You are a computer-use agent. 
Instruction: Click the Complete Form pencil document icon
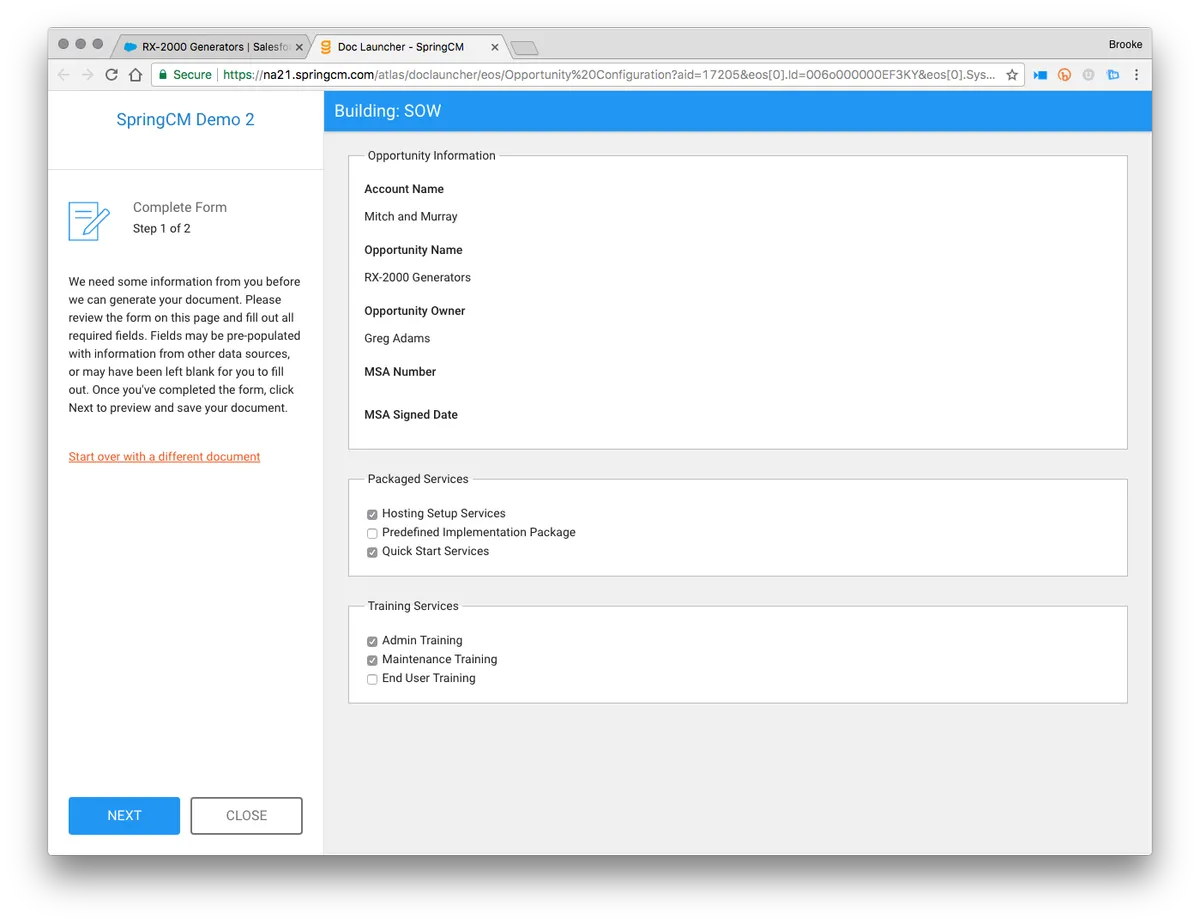tap(89, 221)
